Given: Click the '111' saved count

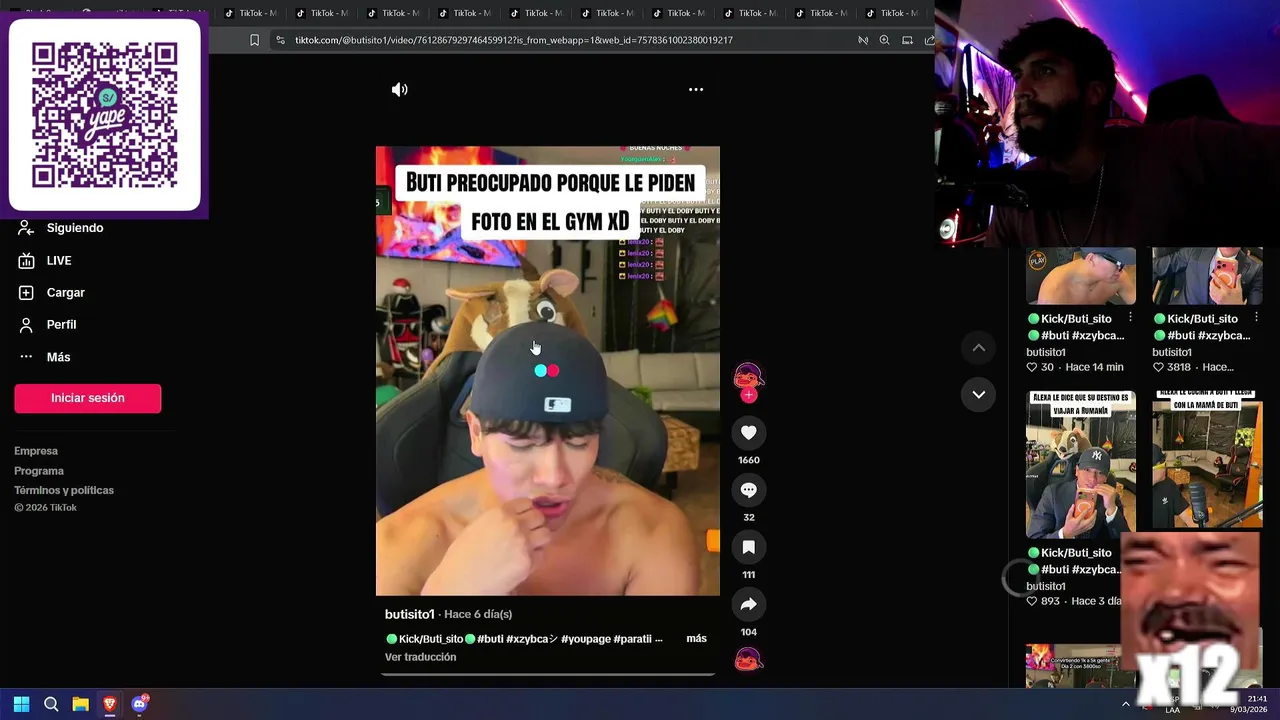Looking at the screenshot, I should coord(748,575).
